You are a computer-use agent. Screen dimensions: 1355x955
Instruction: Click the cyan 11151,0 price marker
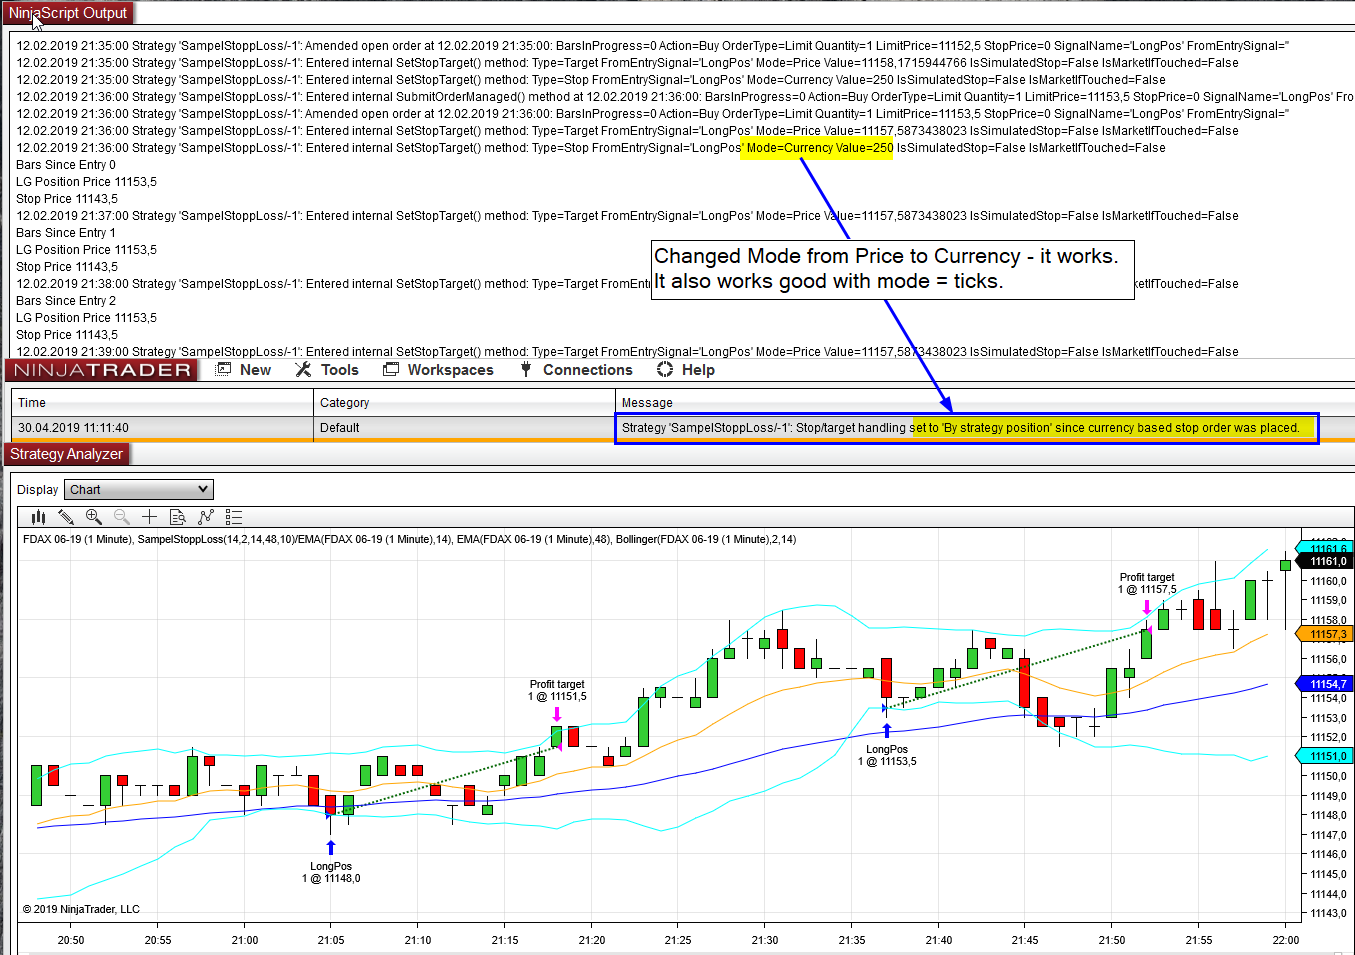point(1325,756)
